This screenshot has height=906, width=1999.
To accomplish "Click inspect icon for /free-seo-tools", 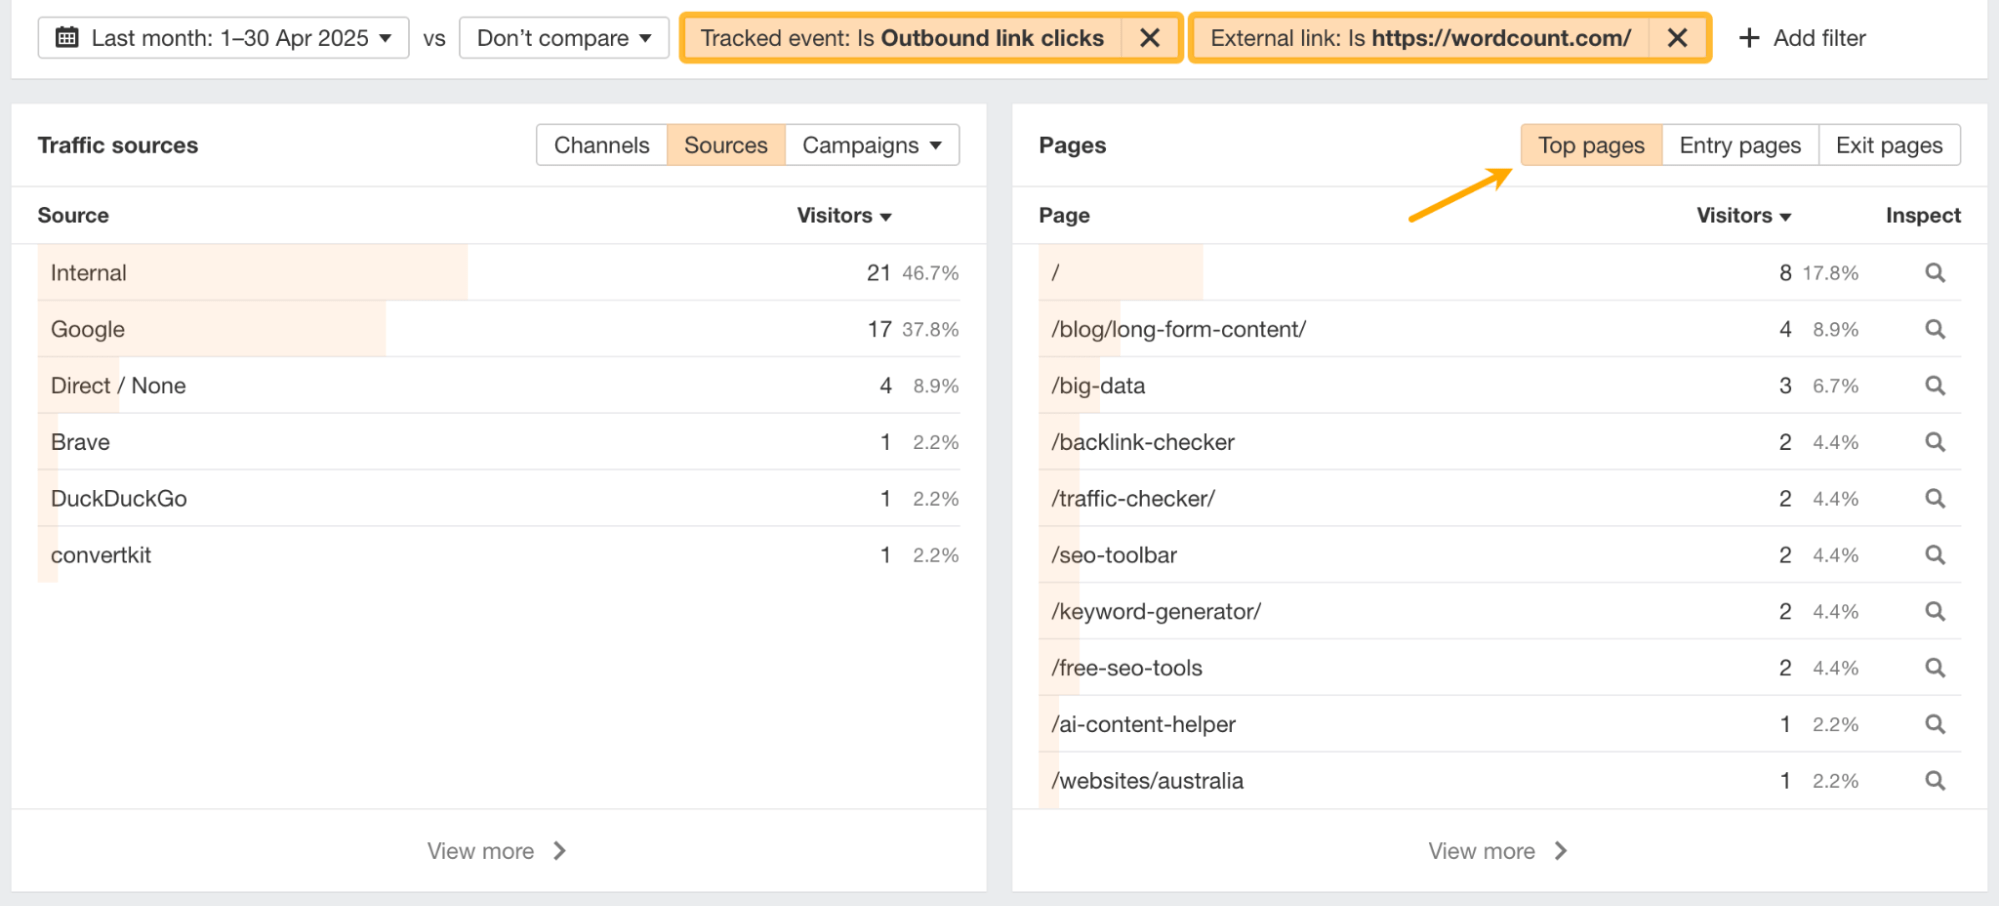I will pos(1935,668).
